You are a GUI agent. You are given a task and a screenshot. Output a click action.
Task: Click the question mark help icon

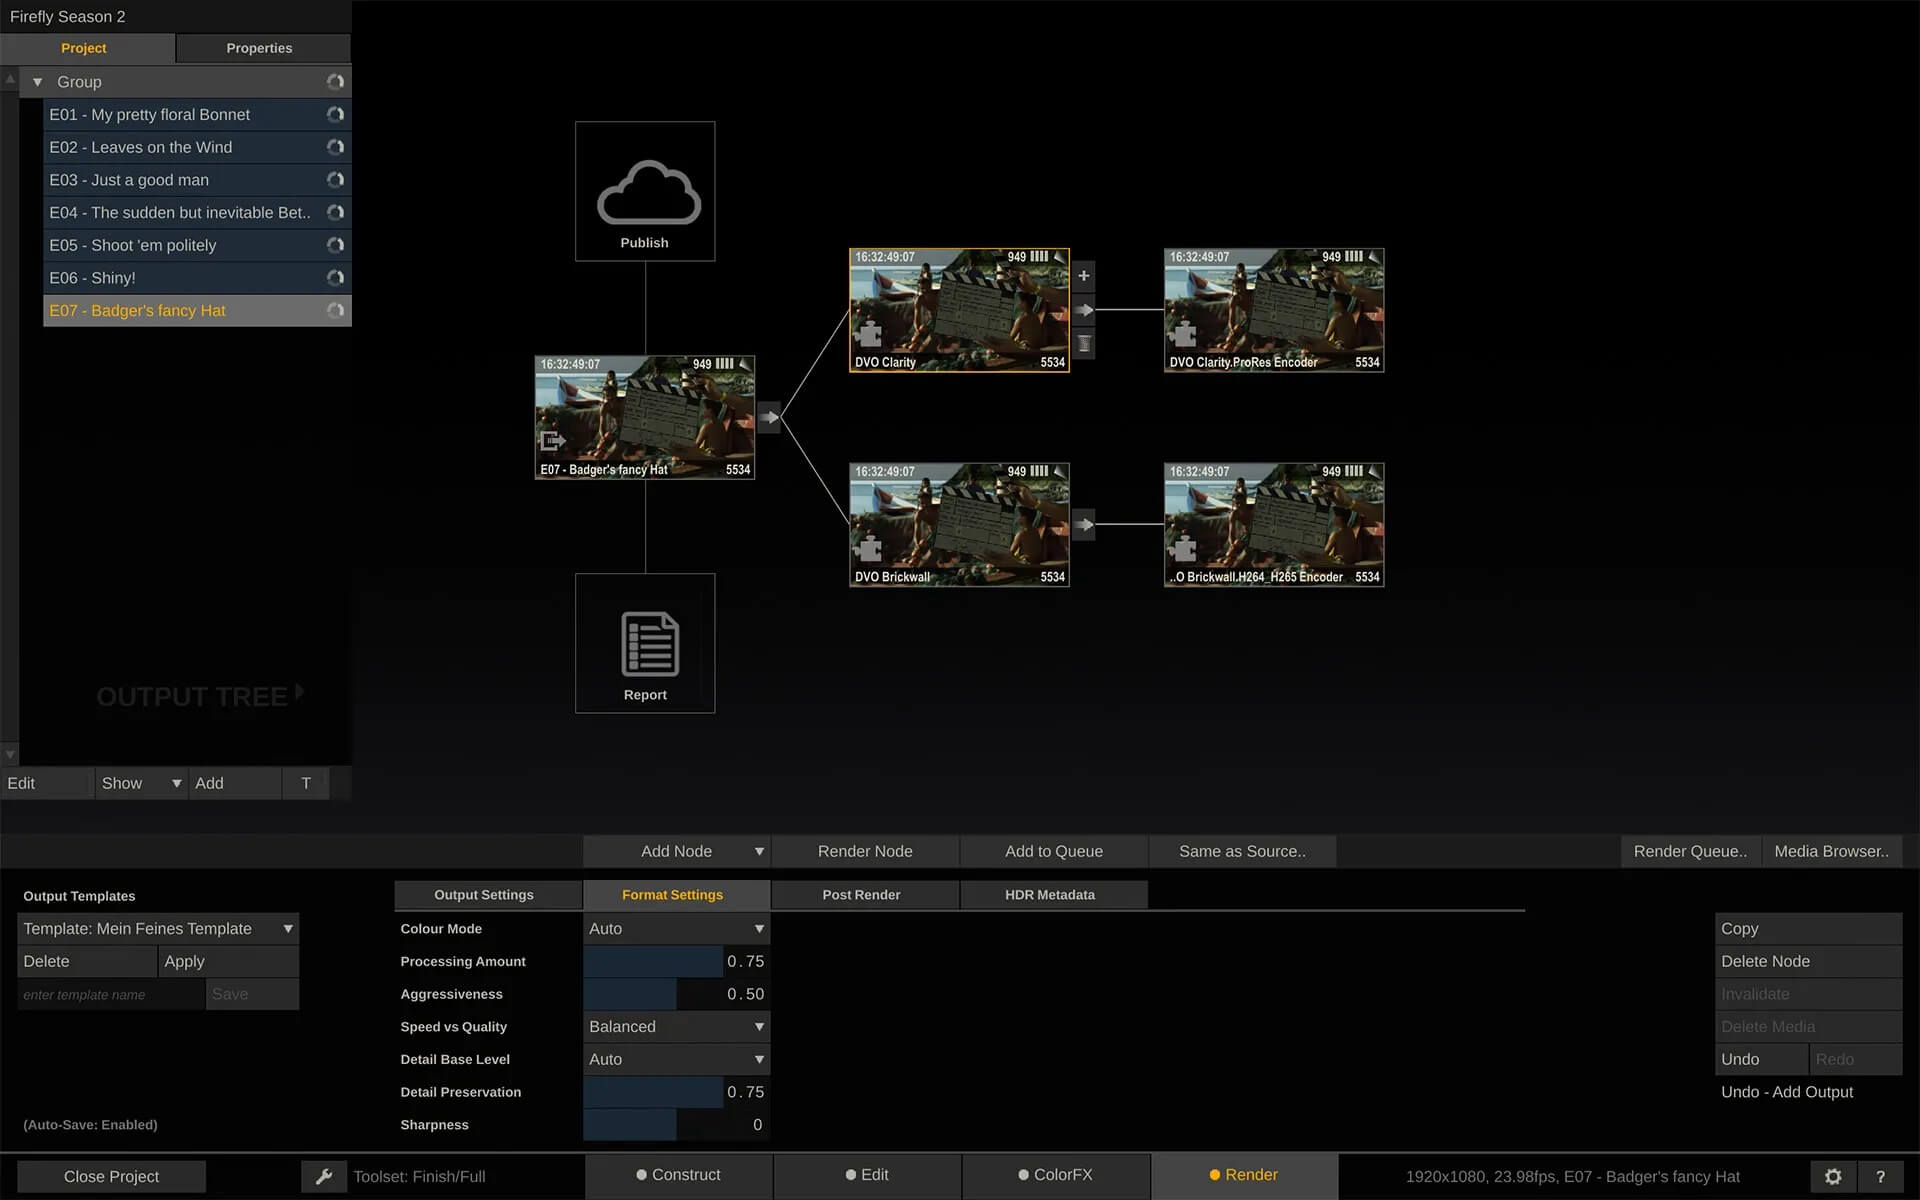coord(1880,1176)
